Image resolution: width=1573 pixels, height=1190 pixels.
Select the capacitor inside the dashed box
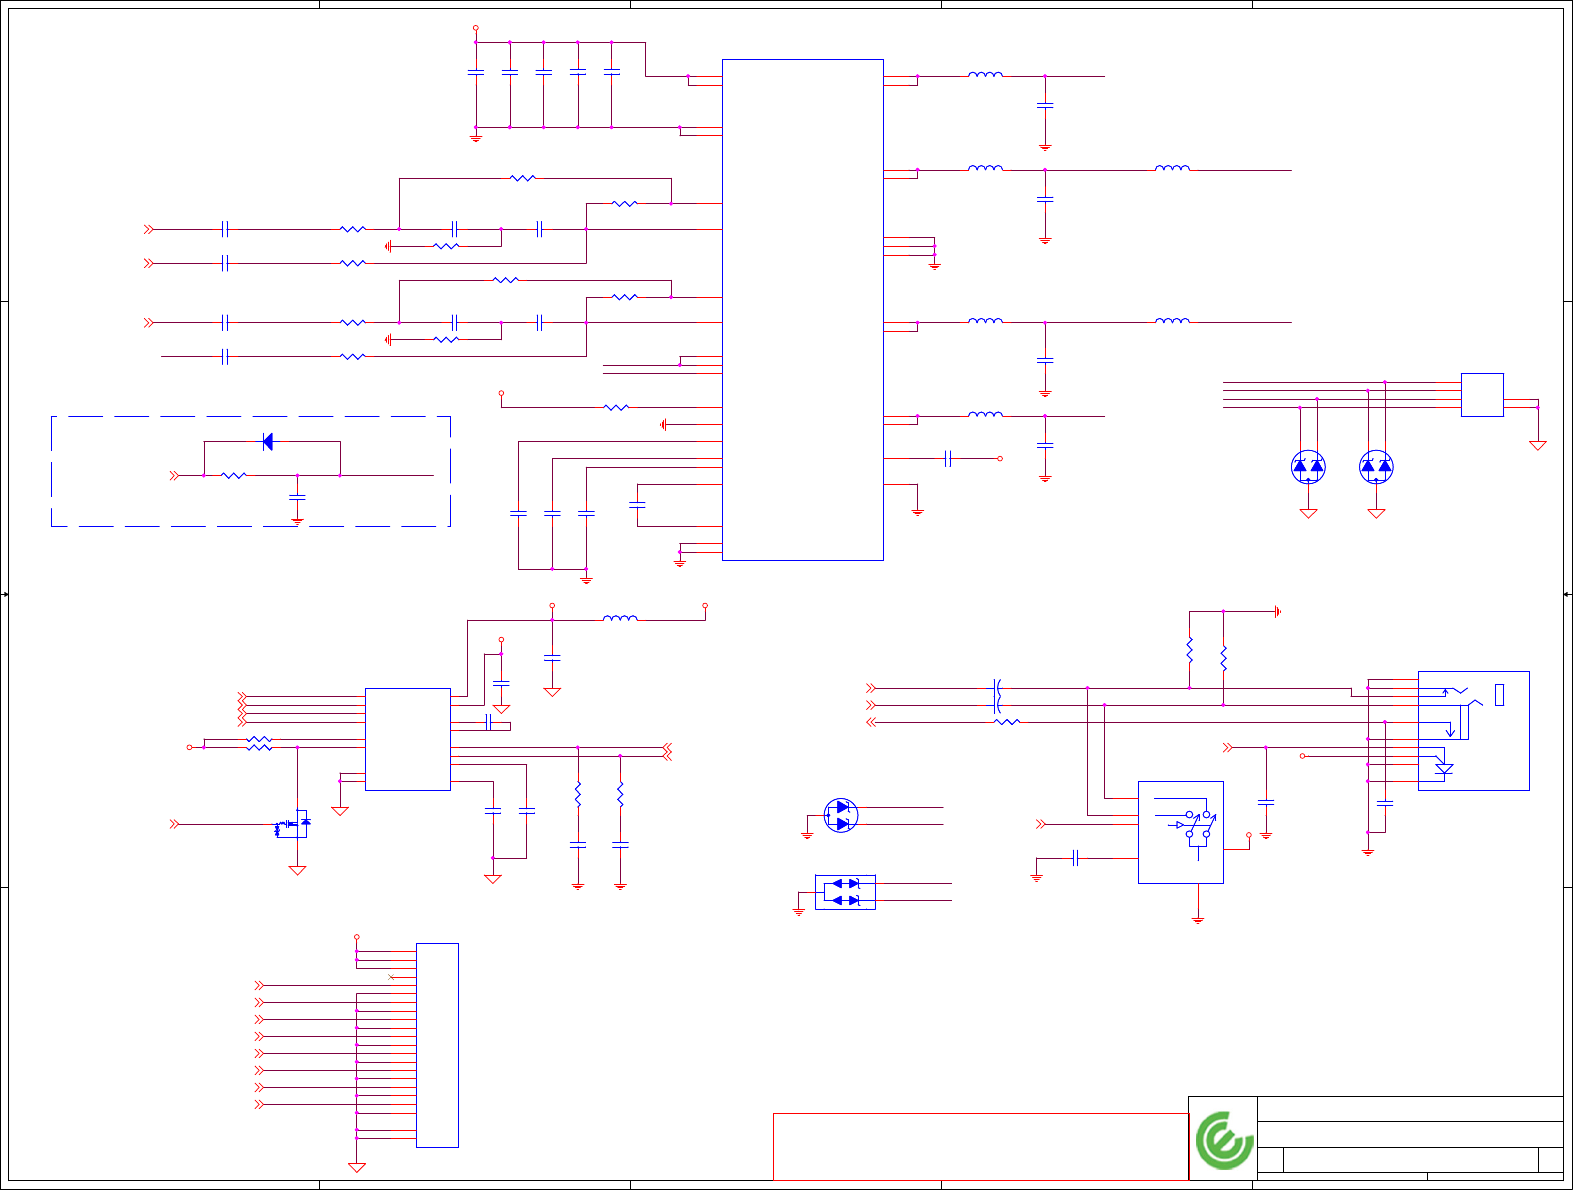(297, 497)
